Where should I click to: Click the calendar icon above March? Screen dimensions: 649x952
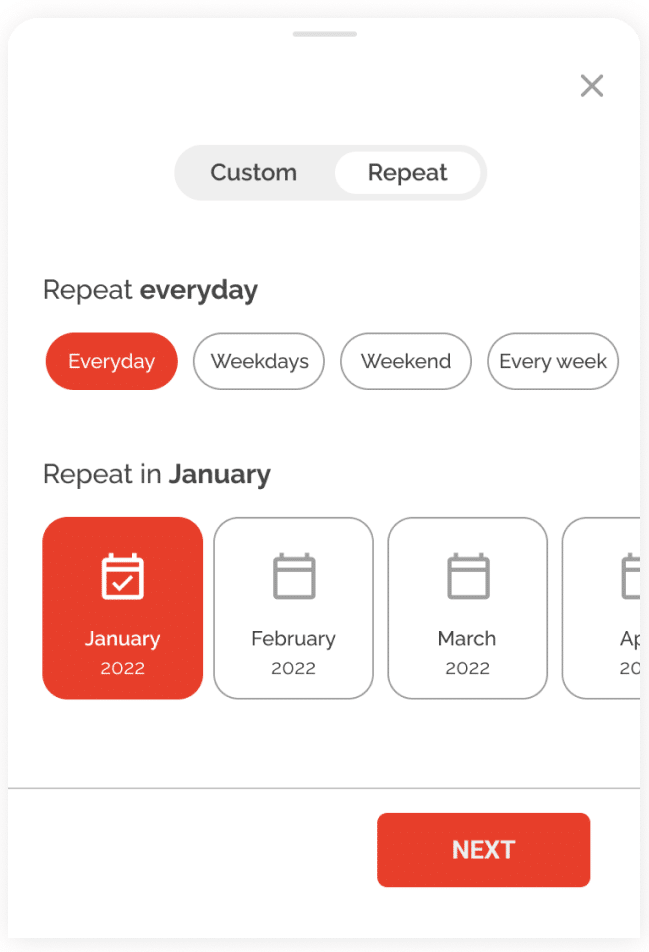point(468,577)
